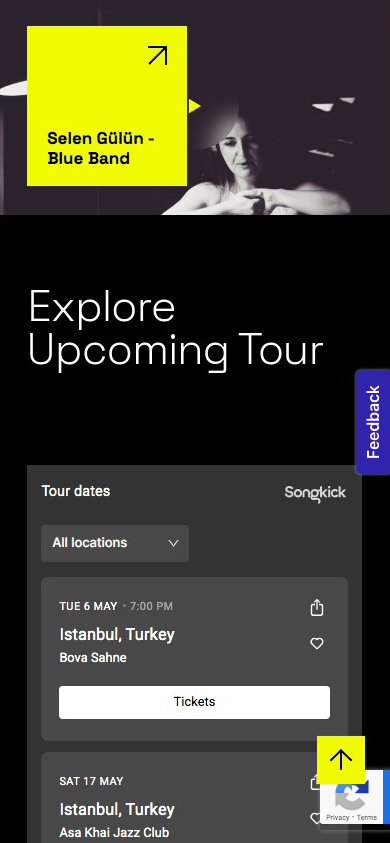Click the reCAPTCHA badge logo
This screenshot has height=843, width=390.
click(352, 796)
